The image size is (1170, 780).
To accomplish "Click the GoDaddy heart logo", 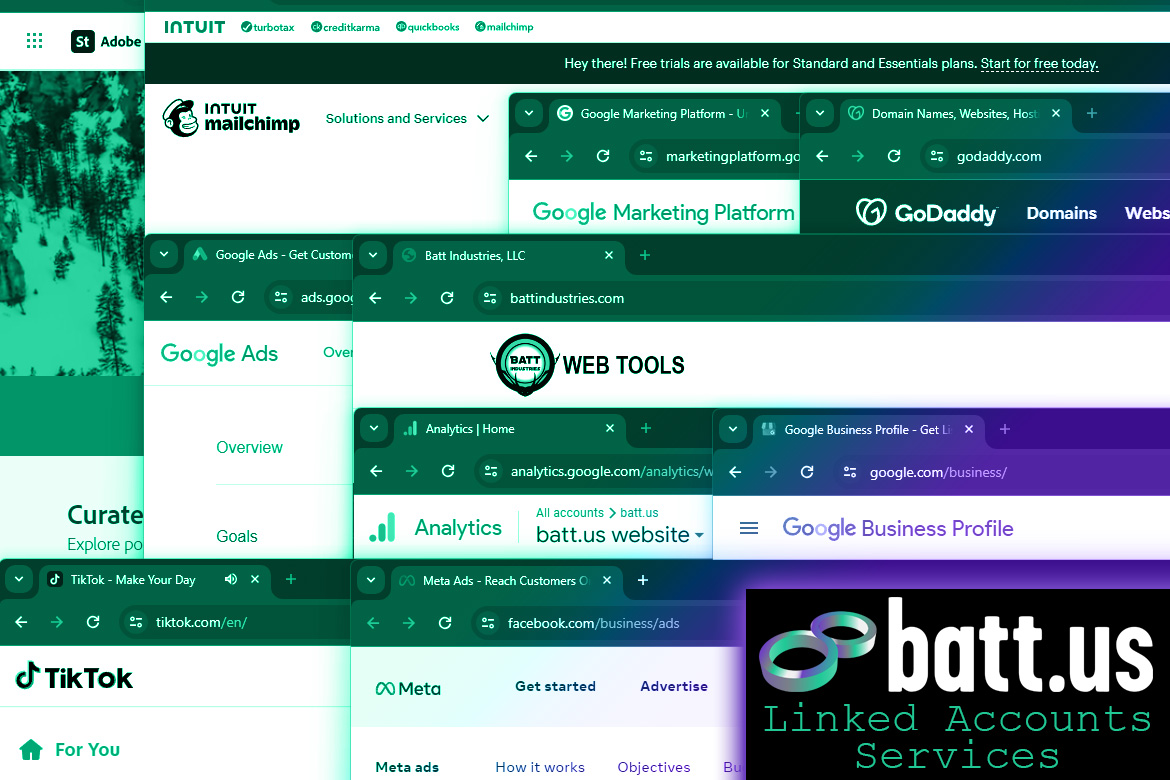I will click(x=871, y=213).
